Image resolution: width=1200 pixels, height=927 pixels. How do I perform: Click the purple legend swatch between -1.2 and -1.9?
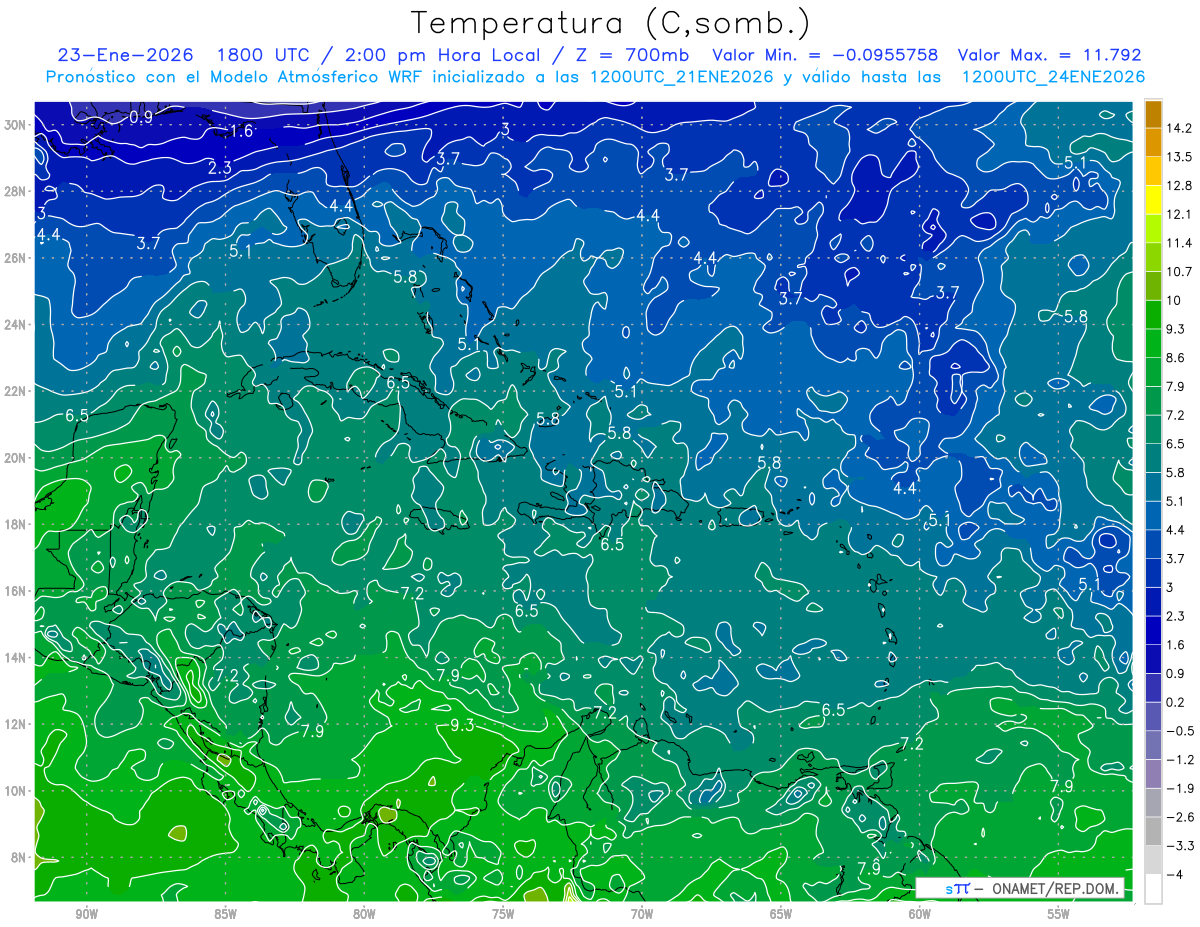pos(1153,774)
